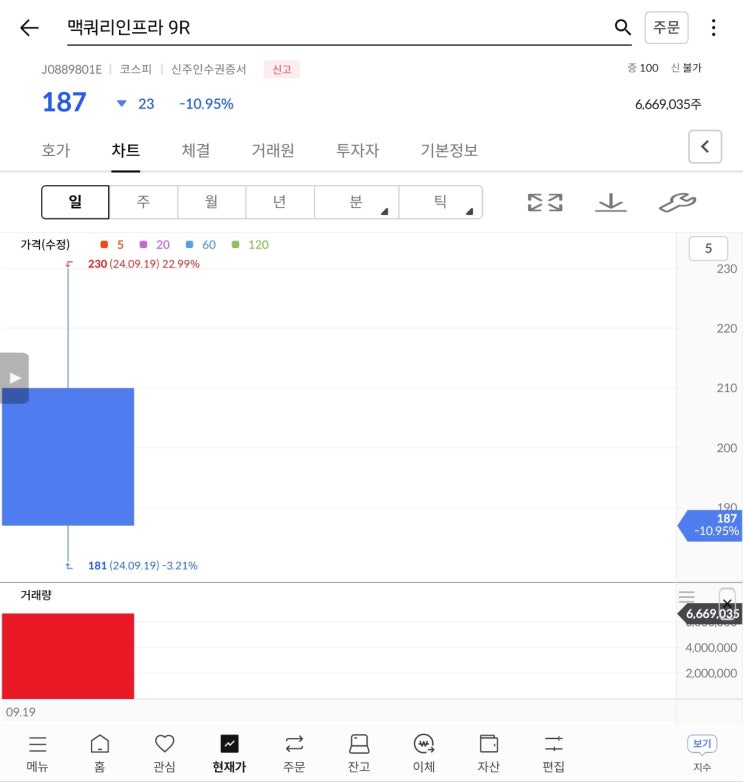Open the 틱 tick interval dropdown
The width and height of the screenshot is (743, 782).
coord(440,202)
